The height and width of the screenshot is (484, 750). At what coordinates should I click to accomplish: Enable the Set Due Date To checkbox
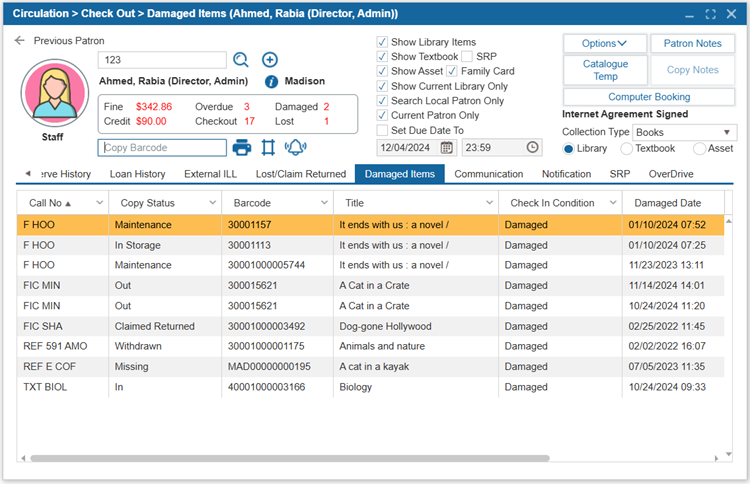click(382, 130)
